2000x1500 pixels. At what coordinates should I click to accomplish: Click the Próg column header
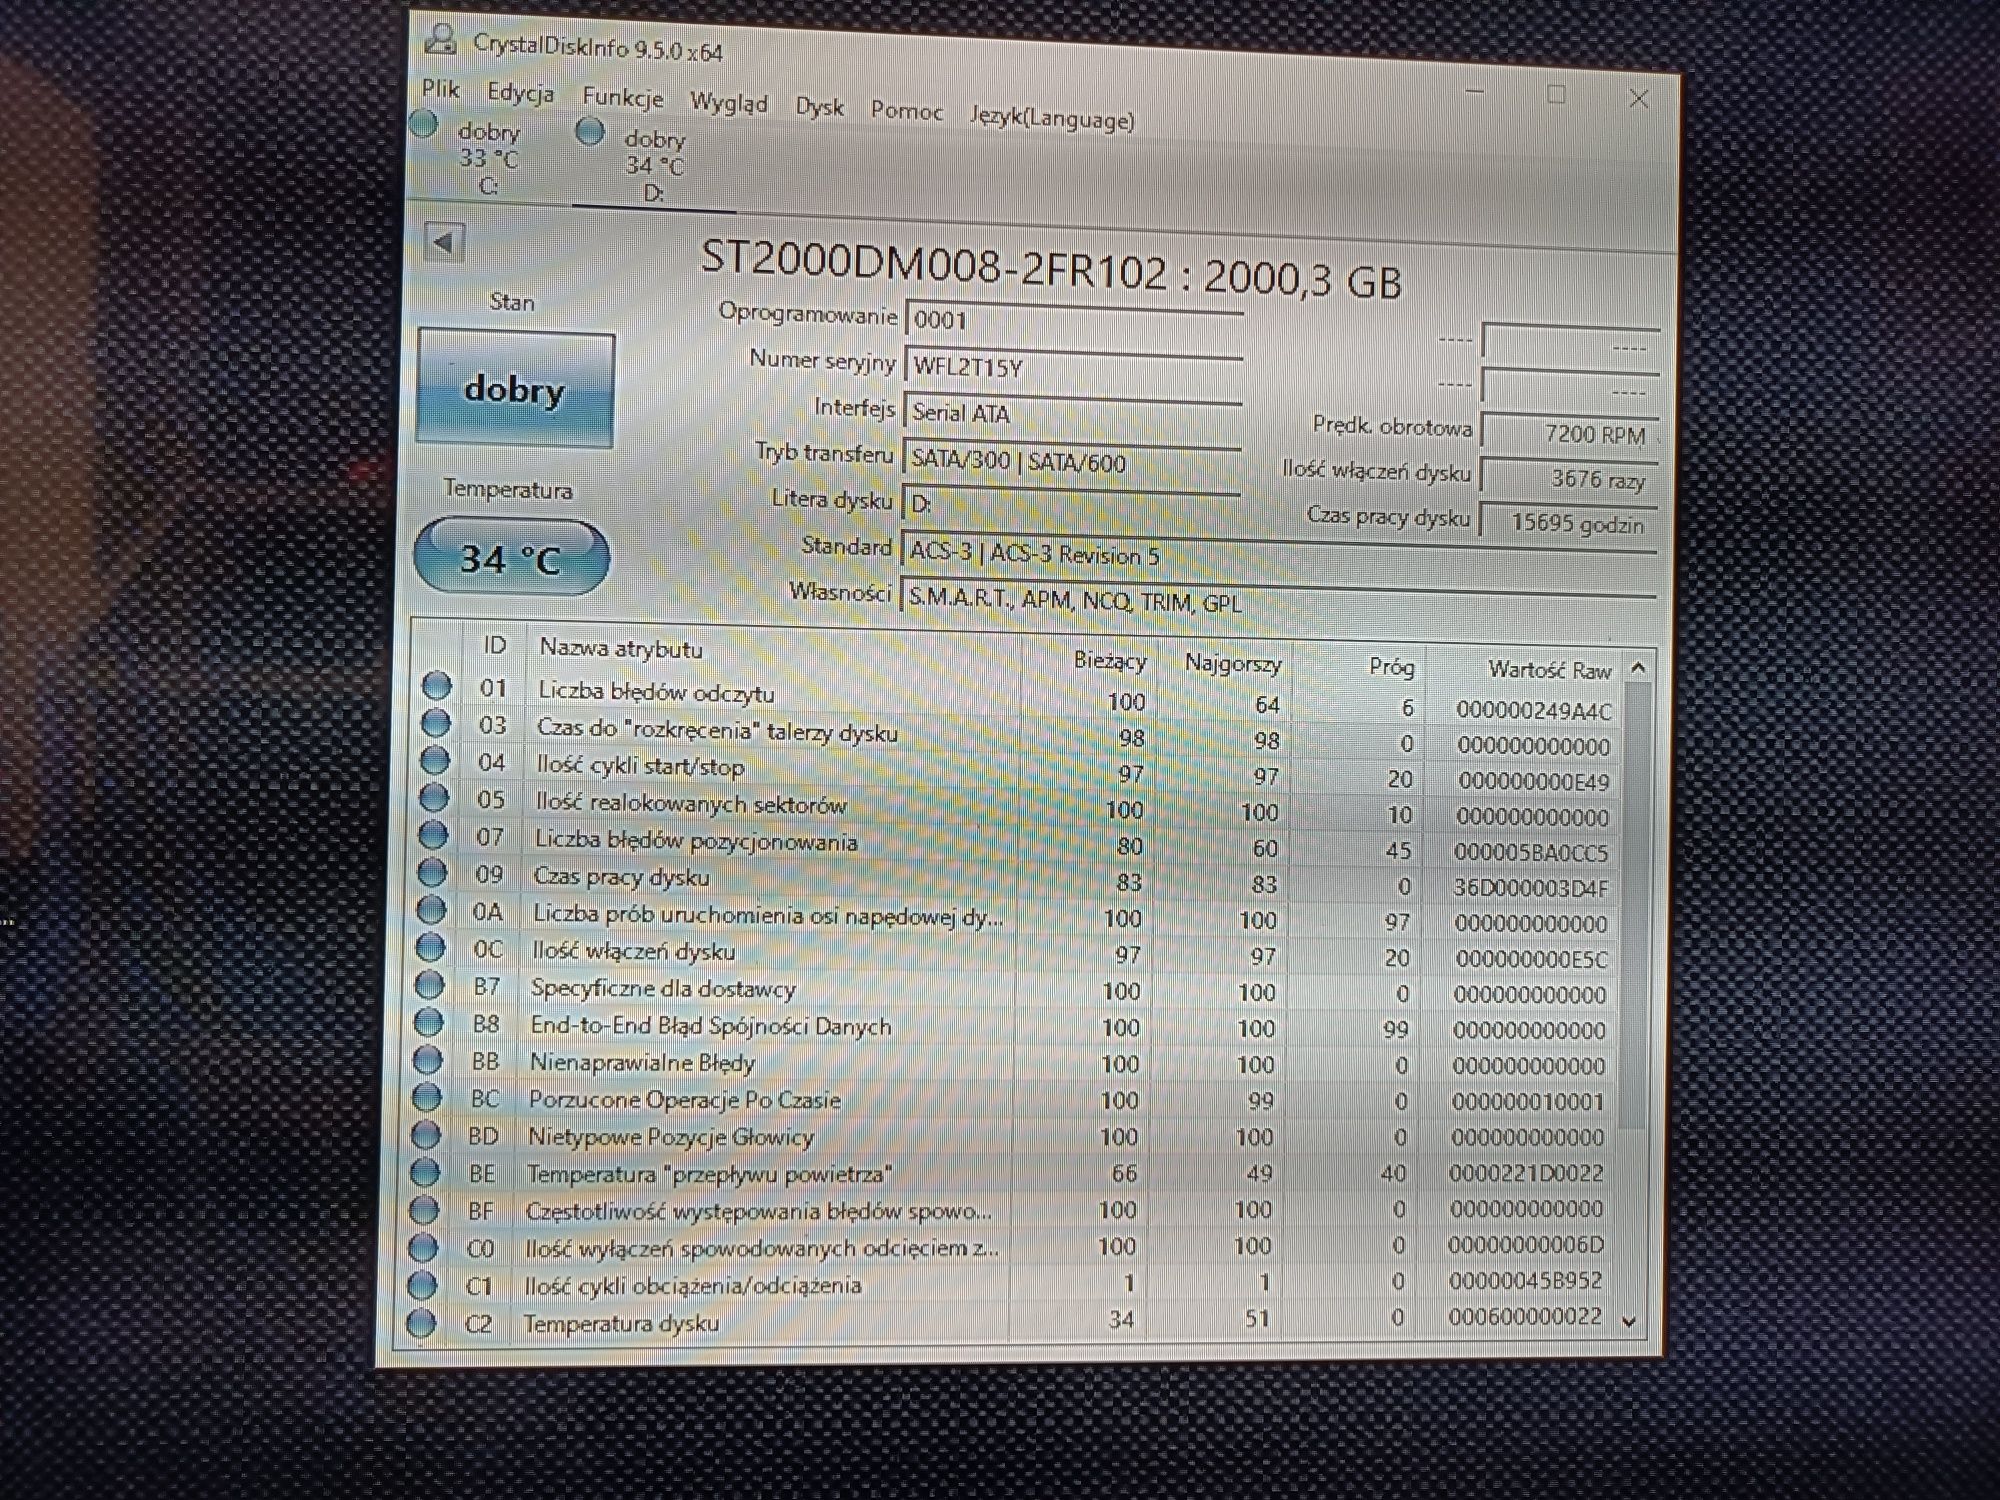tap(1391, 667)
